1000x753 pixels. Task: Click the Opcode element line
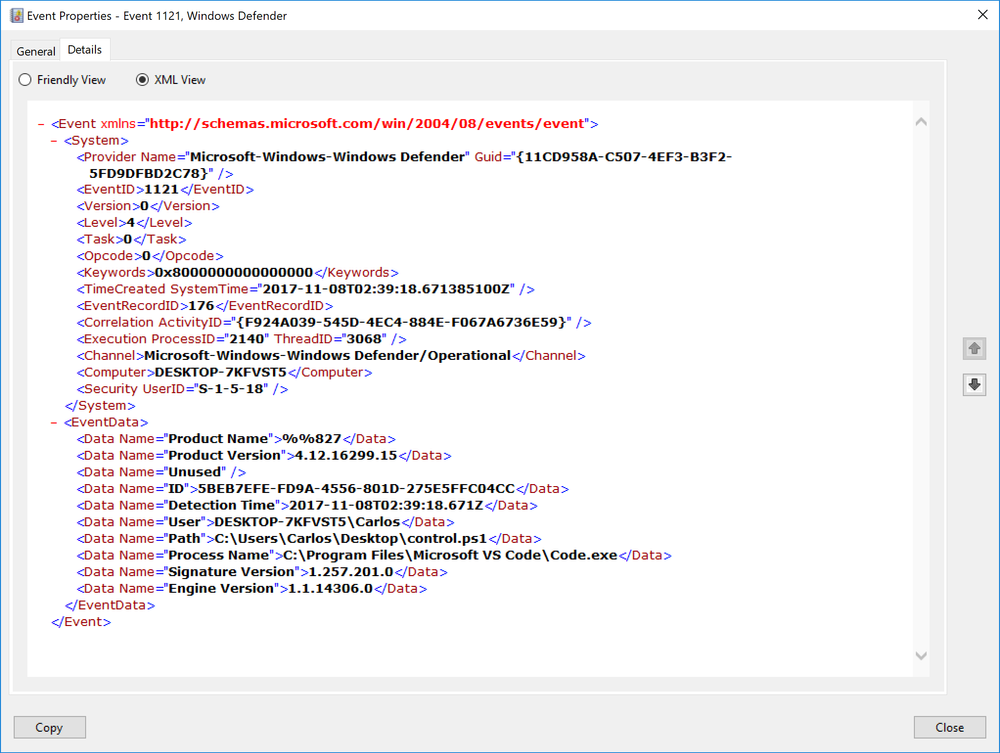150,256
